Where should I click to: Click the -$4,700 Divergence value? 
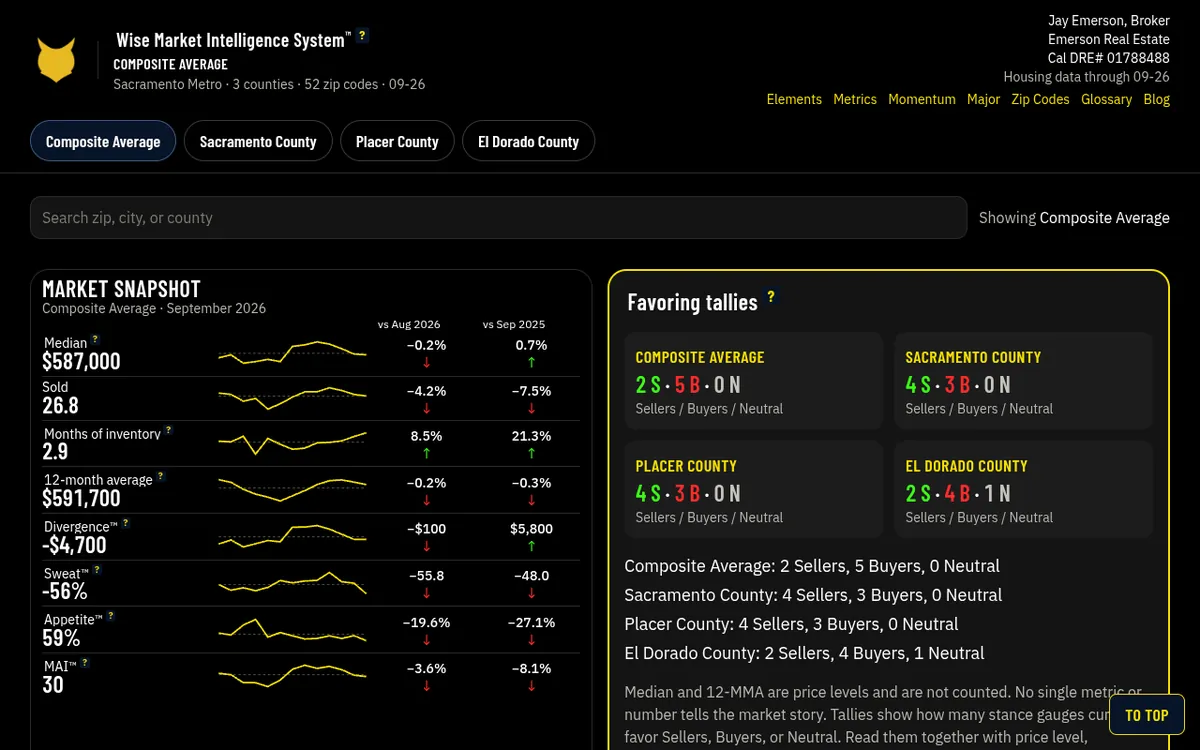pos(74,545)
